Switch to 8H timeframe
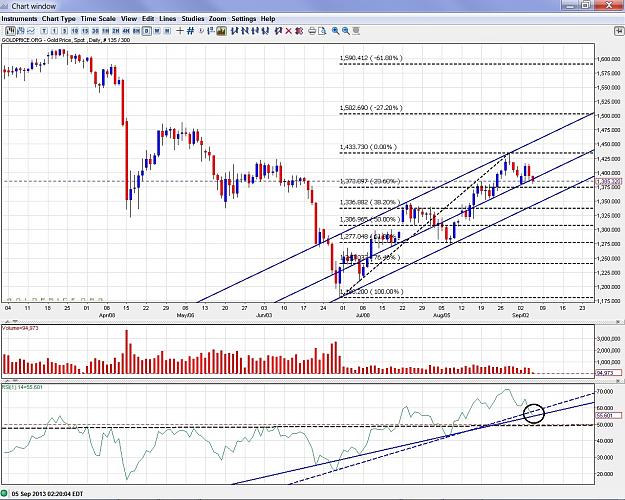 pos(136,31)
